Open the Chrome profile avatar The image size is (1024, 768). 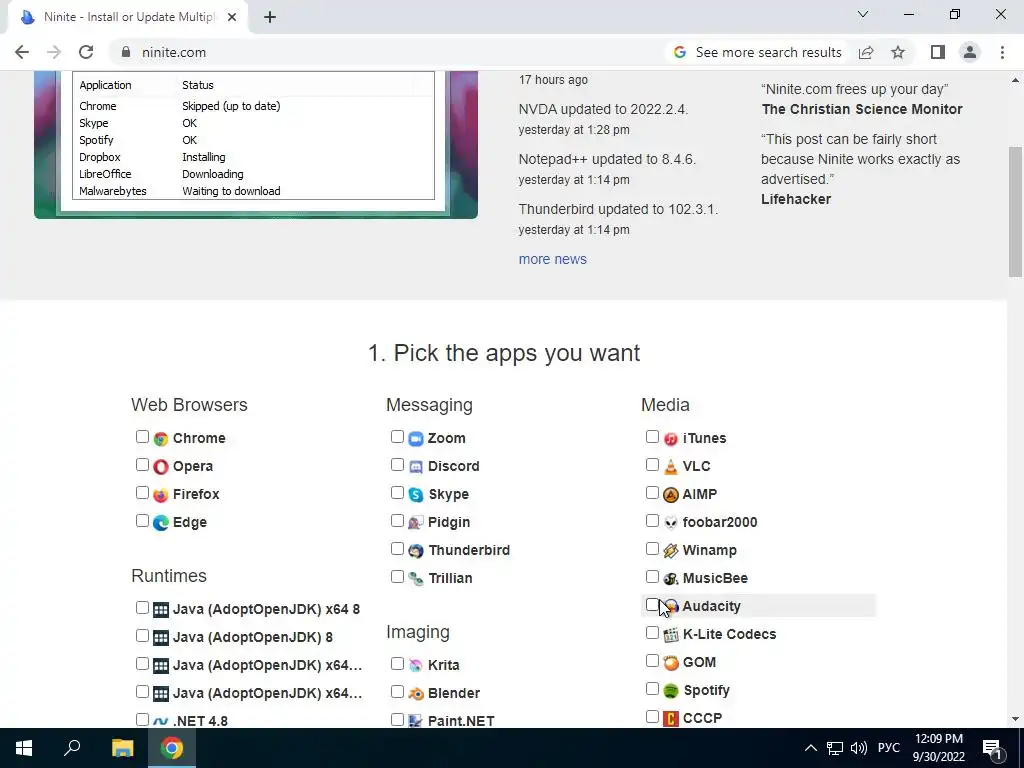(x=970, y=52)
